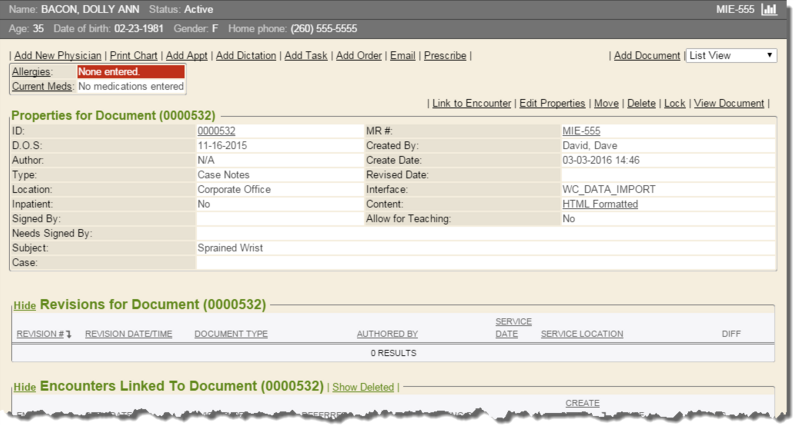This screenshot has height=425, width=794.
Task: Click the chart icon next to MIE-555
Action: click(769, 10)
